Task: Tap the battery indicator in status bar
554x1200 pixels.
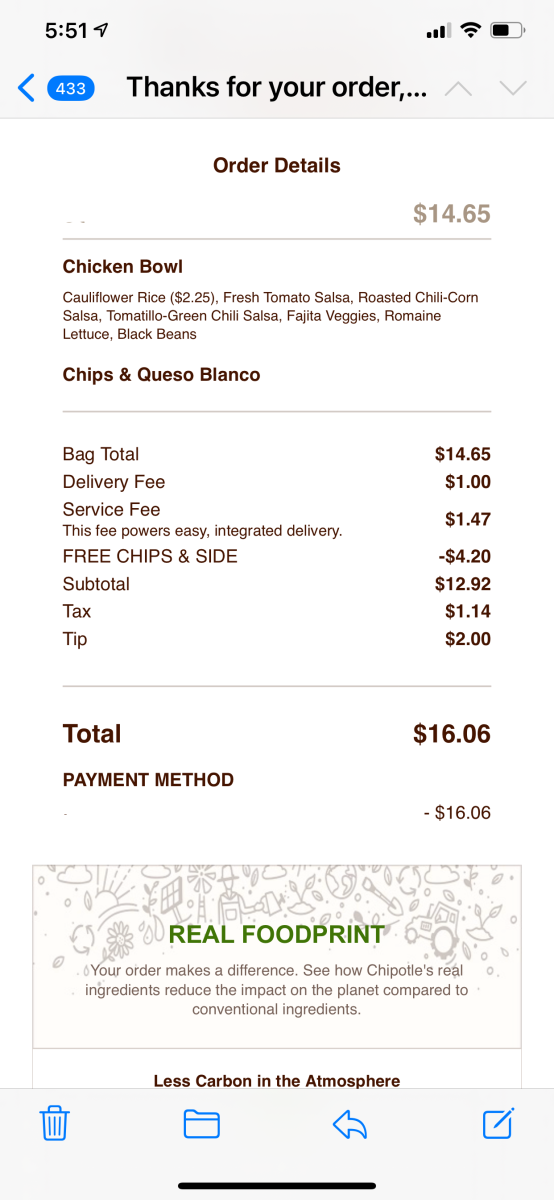Action: [x=508, y=30]
